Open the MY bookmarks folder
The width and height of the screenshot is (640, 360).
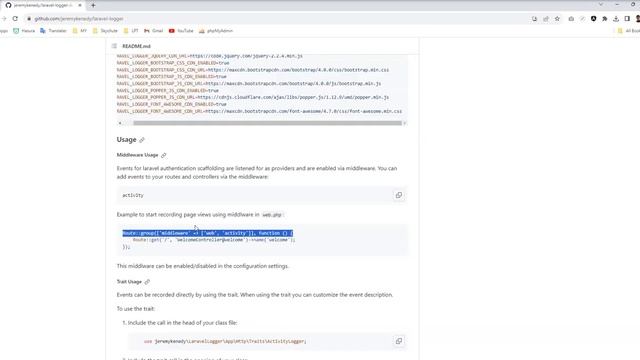pyautogui.click(x=80, y=31)
